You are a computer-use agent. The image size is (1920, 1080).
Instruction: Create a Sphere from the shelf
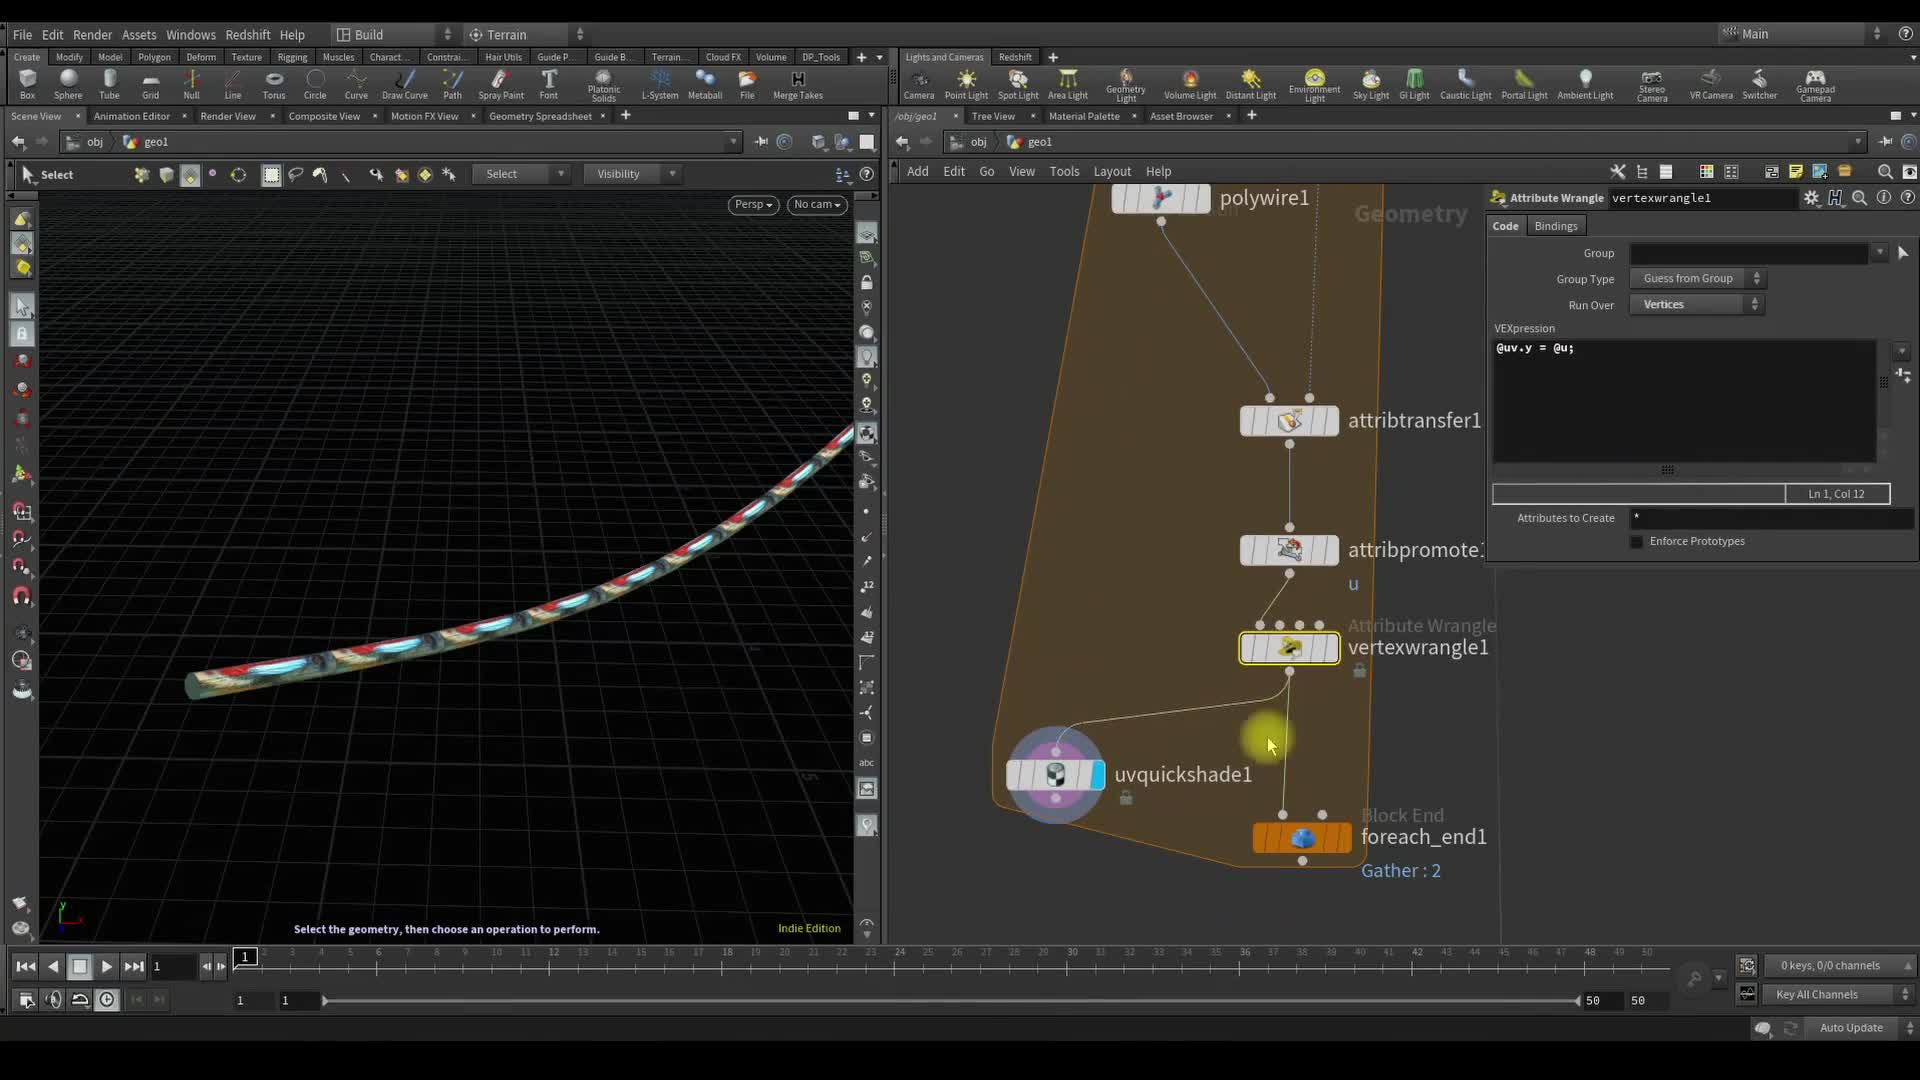pyautogui.click(x=68, y=84)
